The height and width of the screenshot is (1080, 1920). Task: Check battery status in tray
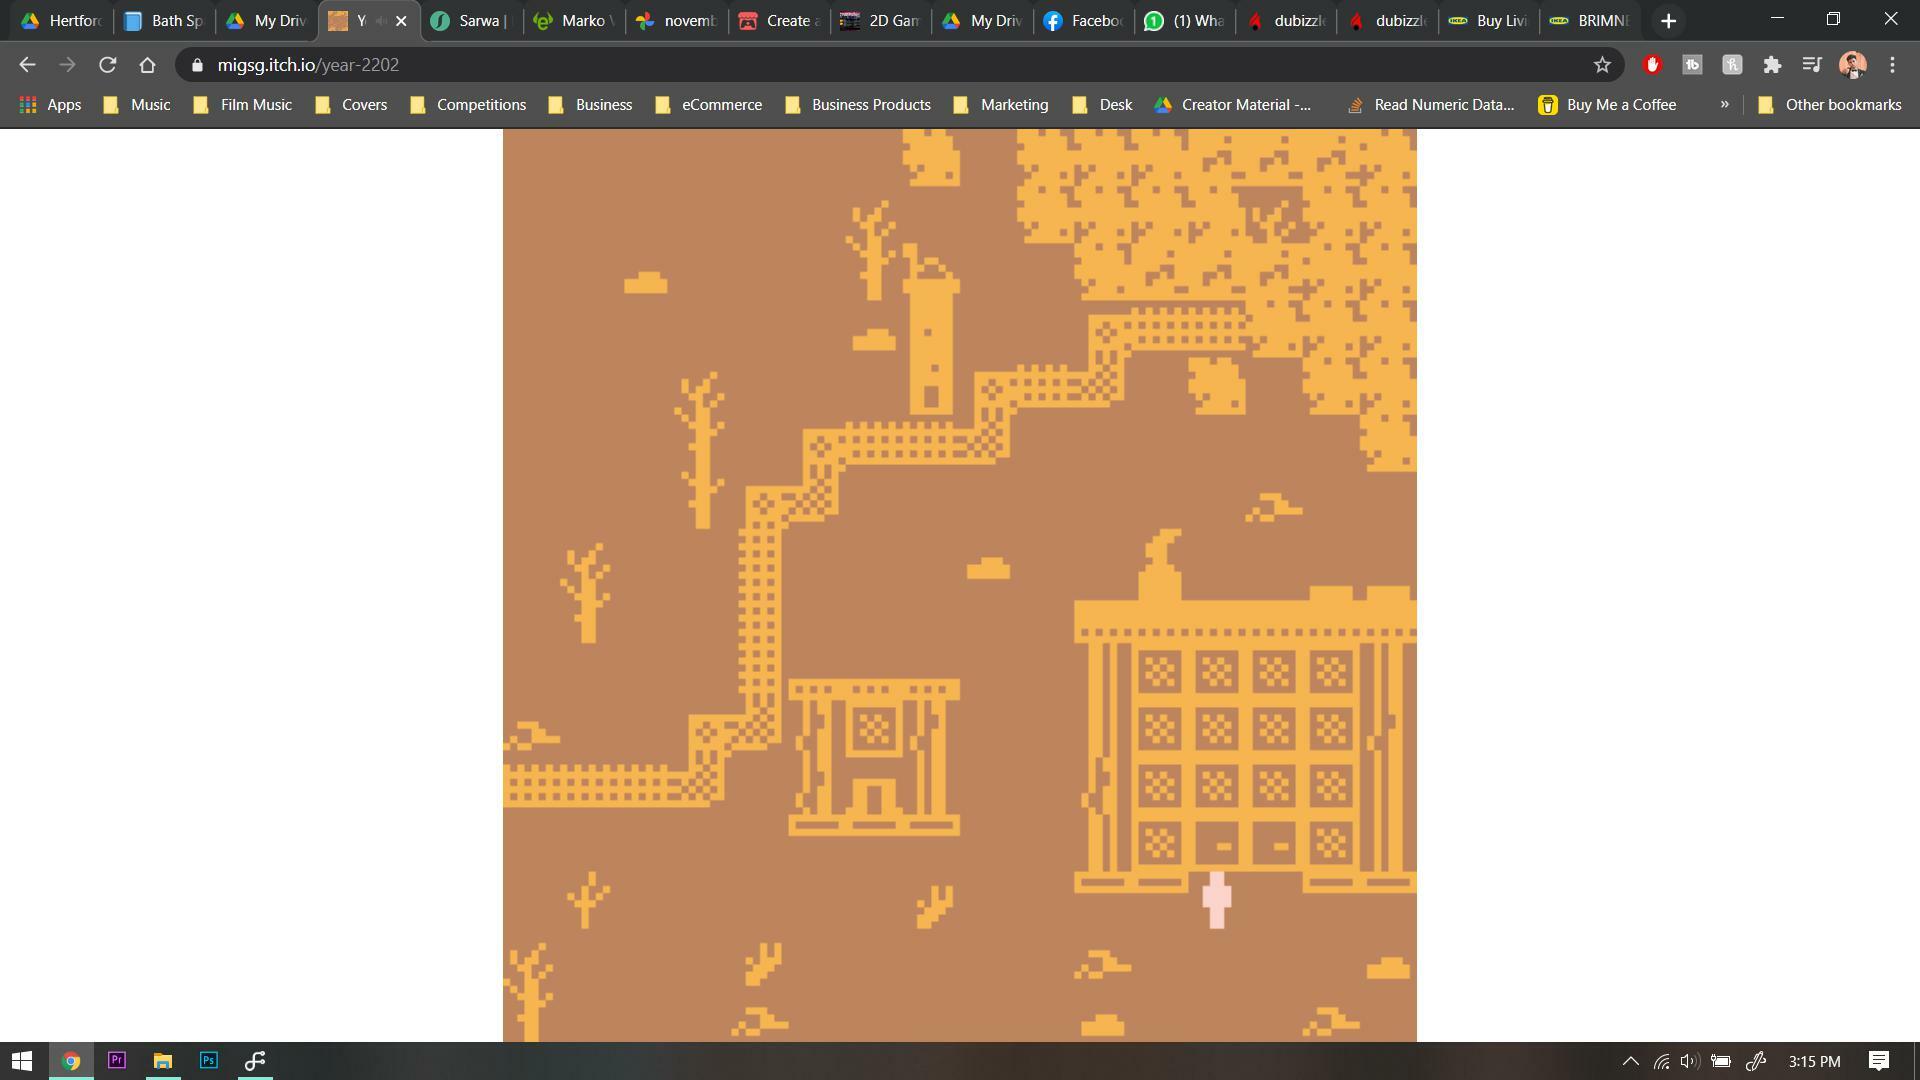click(1721, 1061)
